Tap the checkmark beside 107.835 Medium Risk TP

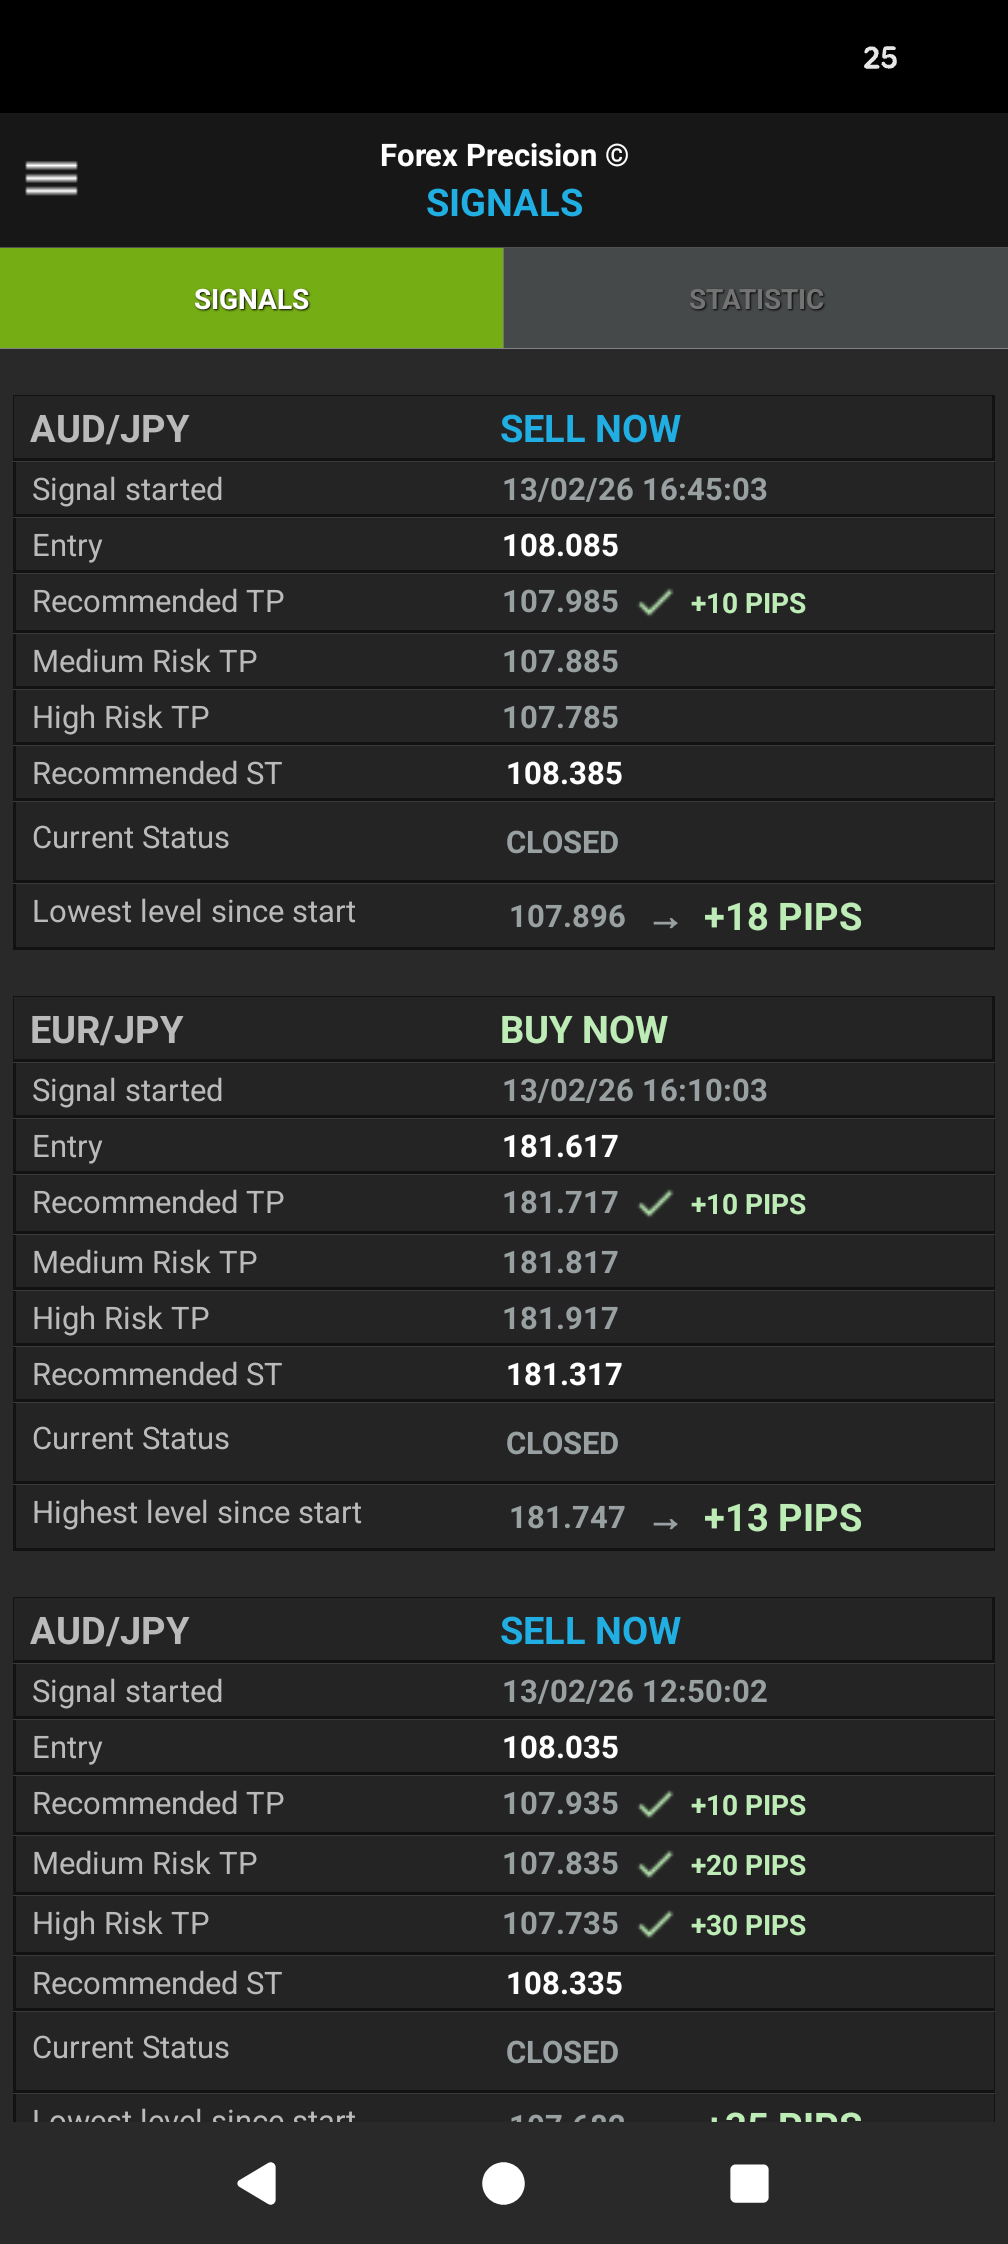click(655, 1865)
